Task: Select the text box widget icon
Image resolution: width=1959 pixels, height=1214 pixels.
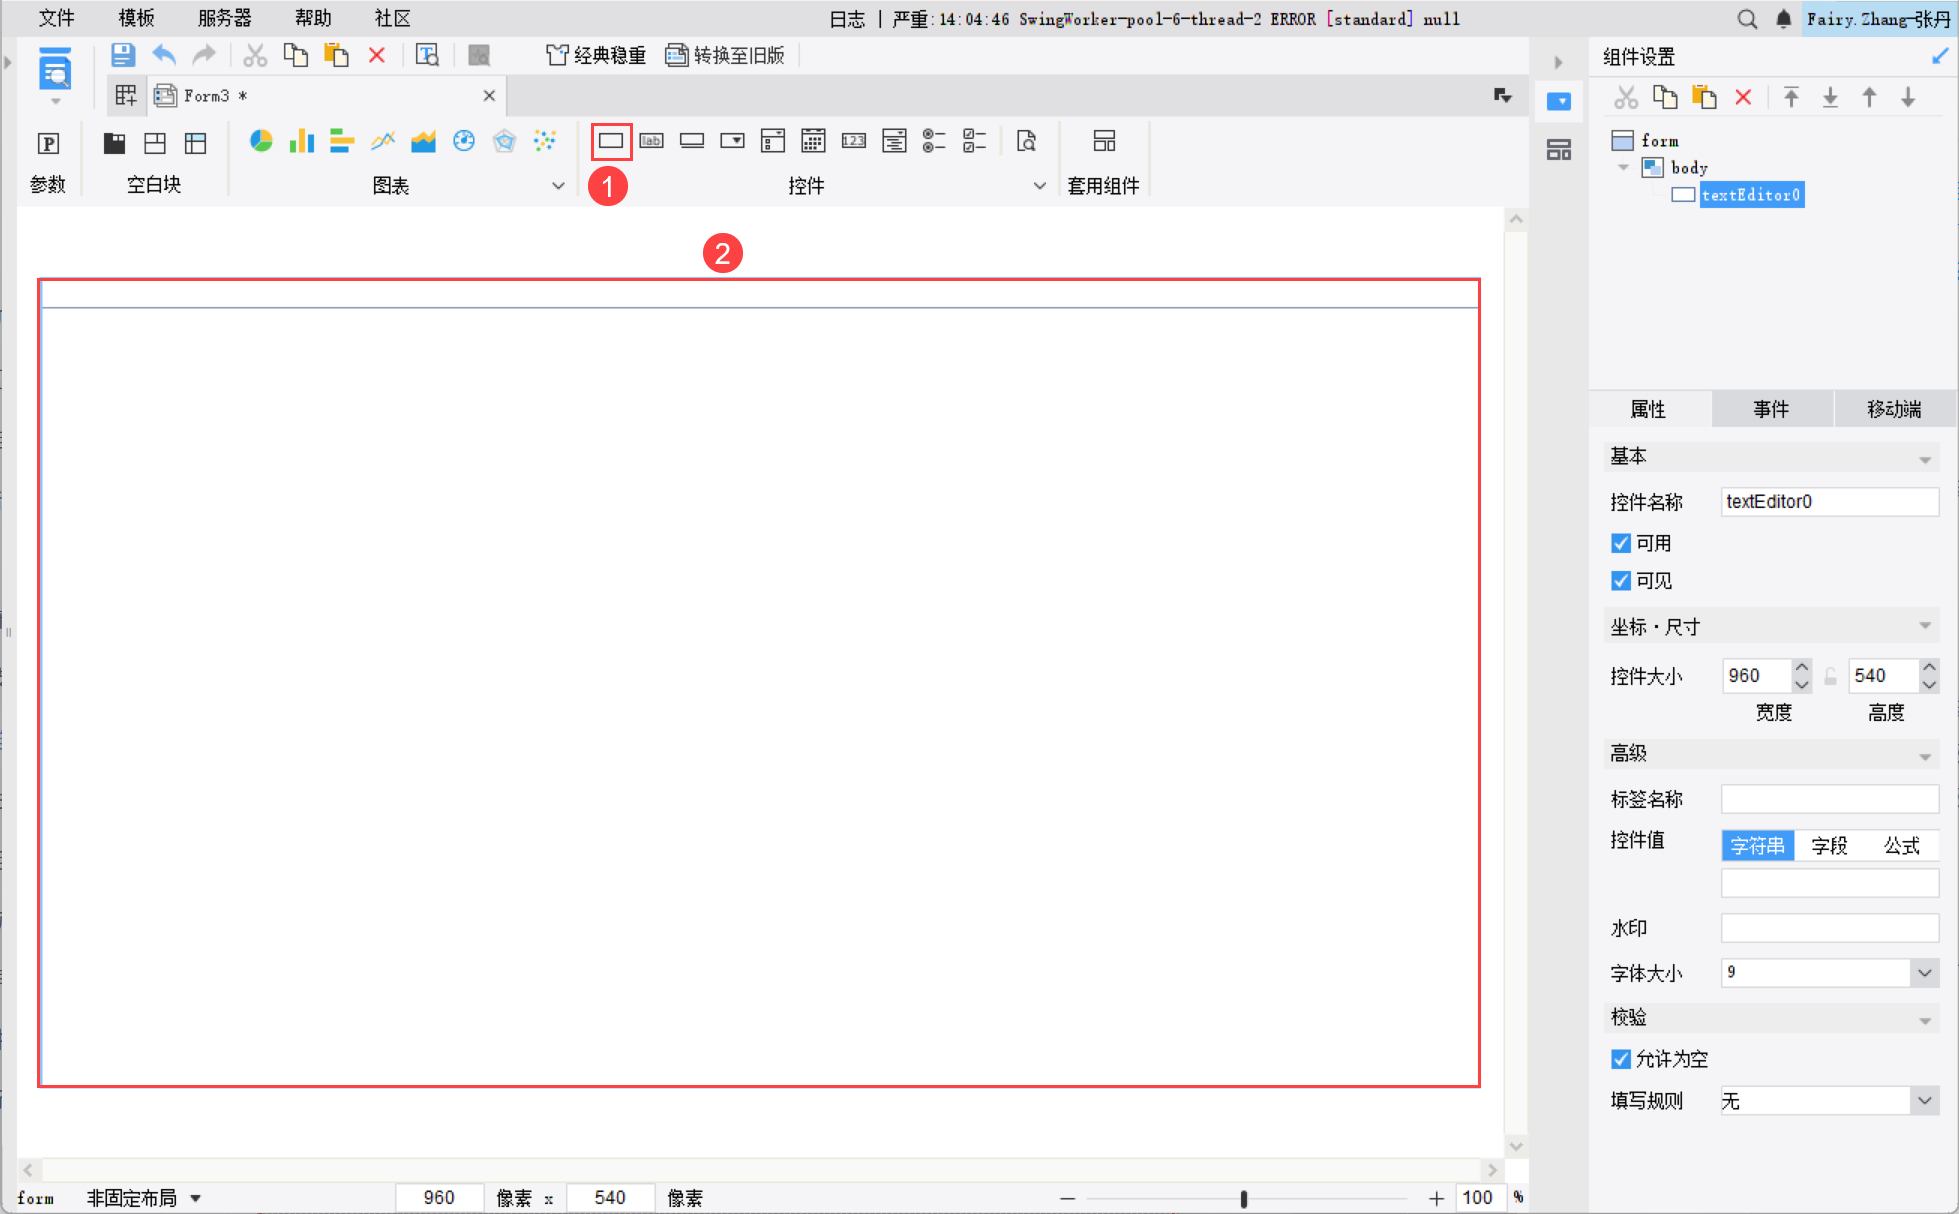Action: [611, 141]
